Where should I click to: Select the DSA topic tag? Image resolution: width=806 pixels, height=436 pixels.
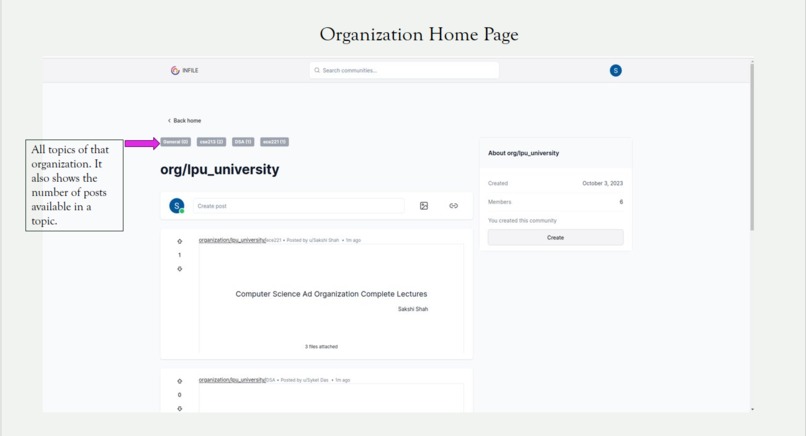[243, 141]
